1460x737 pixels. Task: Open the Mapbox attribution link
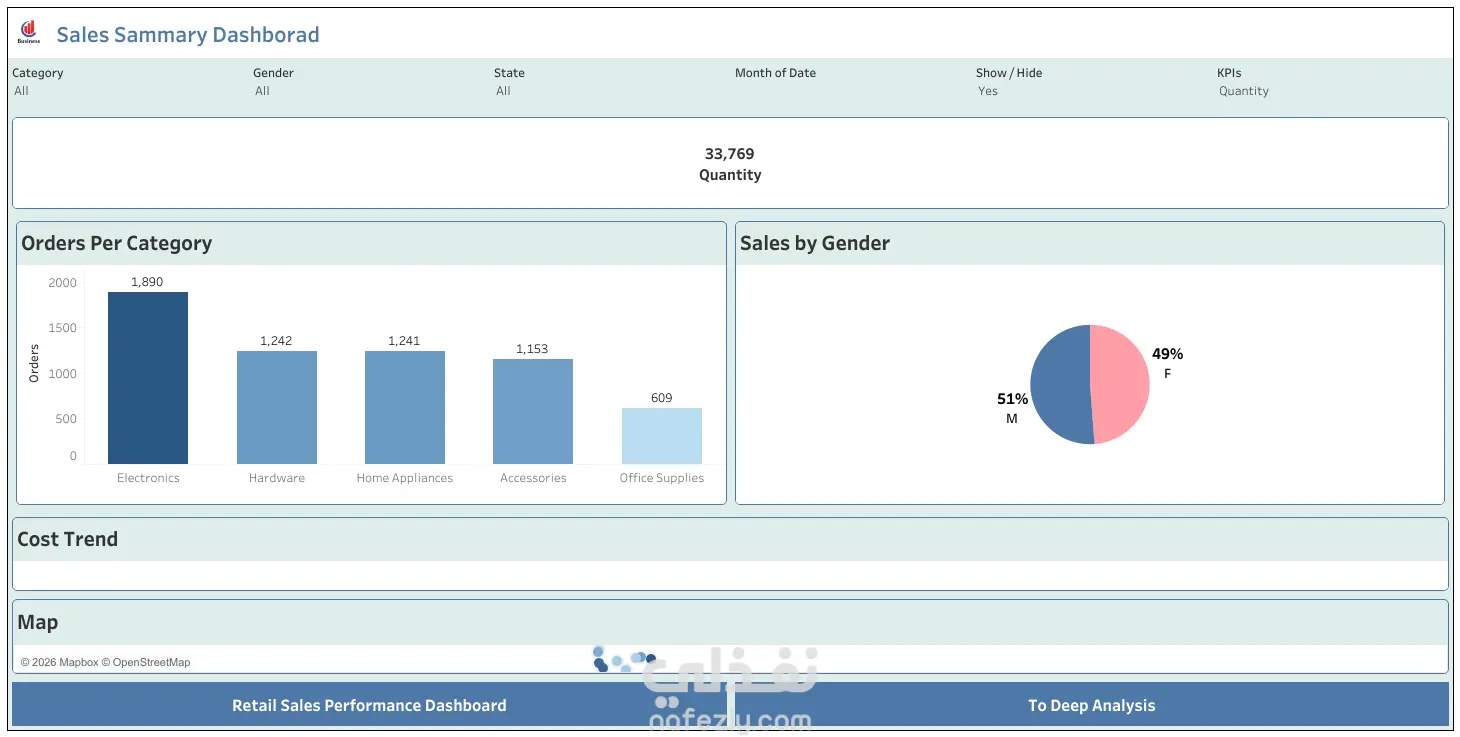tap(60, 662)
